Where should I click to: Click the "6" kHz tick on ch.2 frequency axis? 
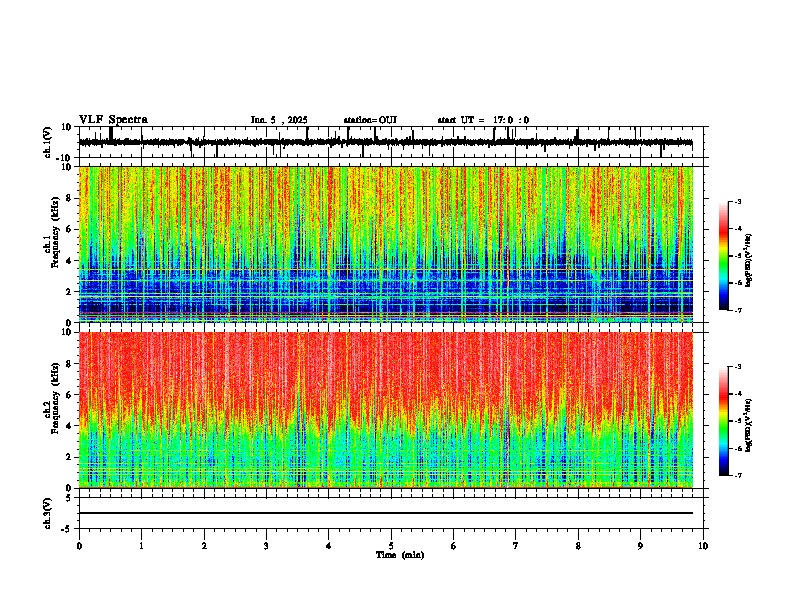[70, 395]
